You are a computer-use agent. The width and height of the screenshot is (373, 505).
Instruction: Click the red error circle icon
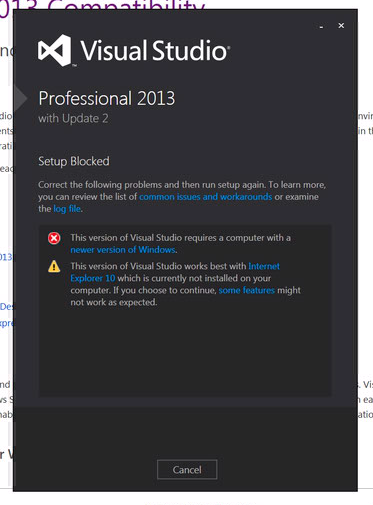click(x=54, y=238)
